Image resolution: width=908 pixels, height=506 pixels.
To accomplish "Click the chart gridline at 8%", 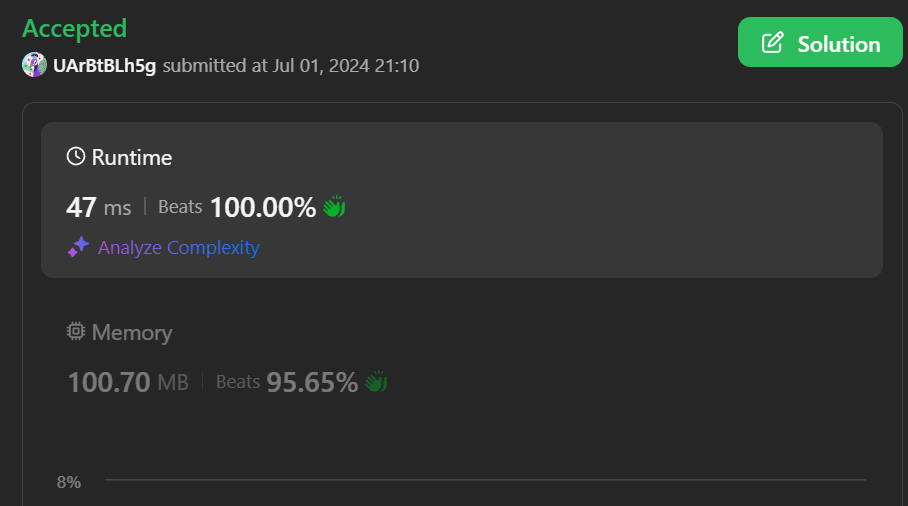I will coord(485,479).
